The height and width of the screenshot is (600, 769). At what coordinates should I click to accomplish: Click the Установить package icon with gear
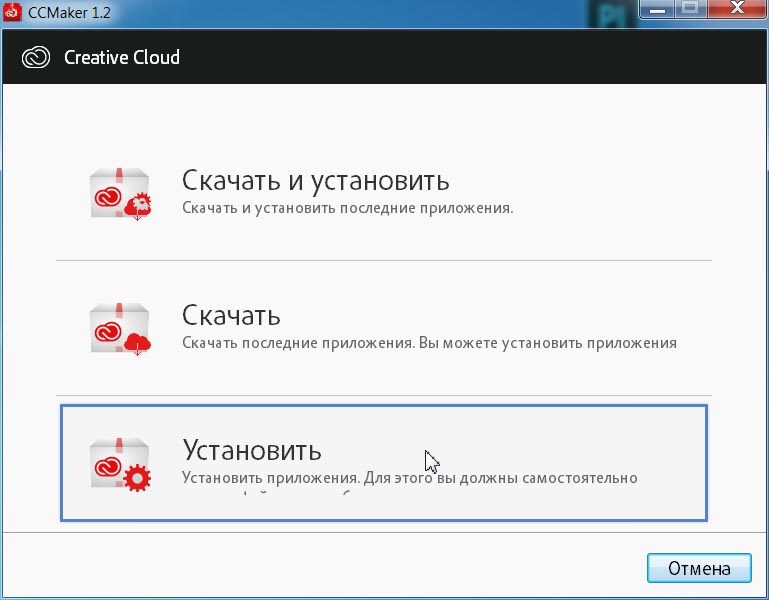click(121, 465)
